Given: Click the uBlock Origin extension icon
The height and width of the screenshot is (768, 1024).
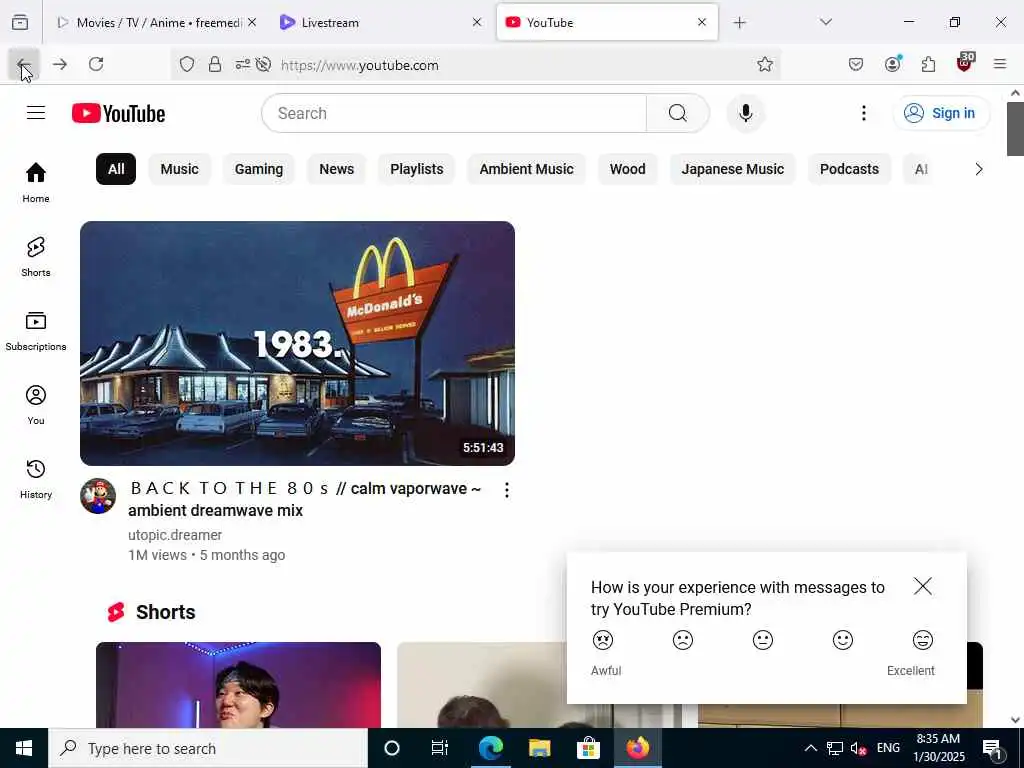Looking at the screenshot, I should pos(965,63).
